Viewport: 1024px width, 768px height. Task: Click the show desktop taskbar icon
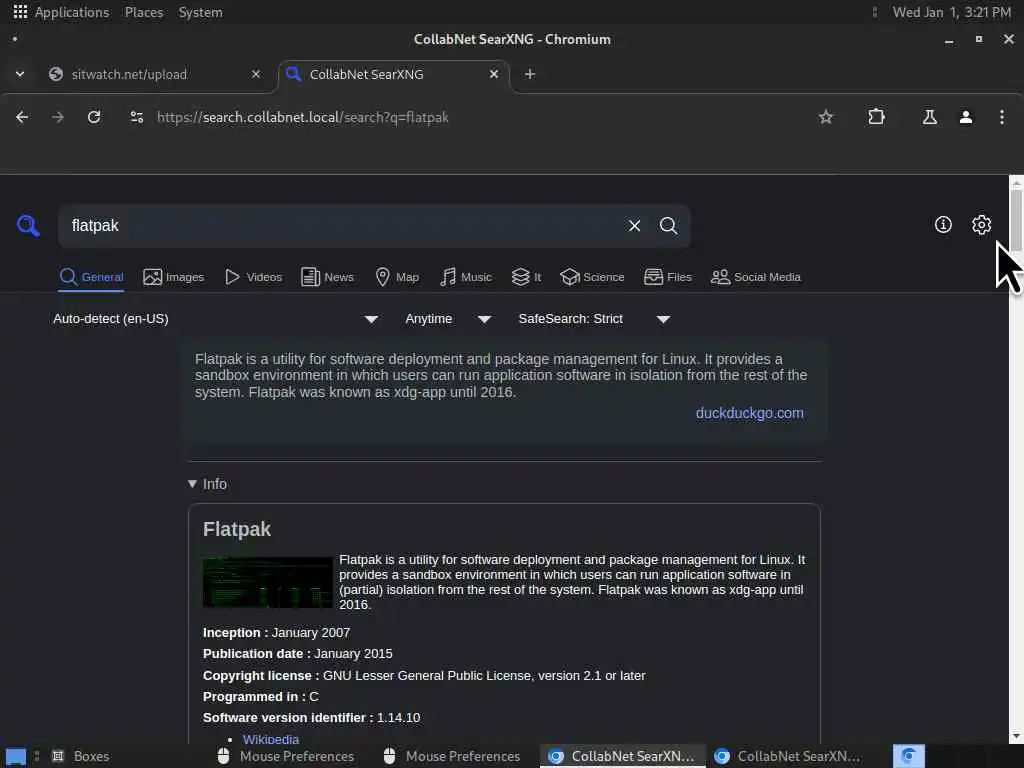point(16,756)
